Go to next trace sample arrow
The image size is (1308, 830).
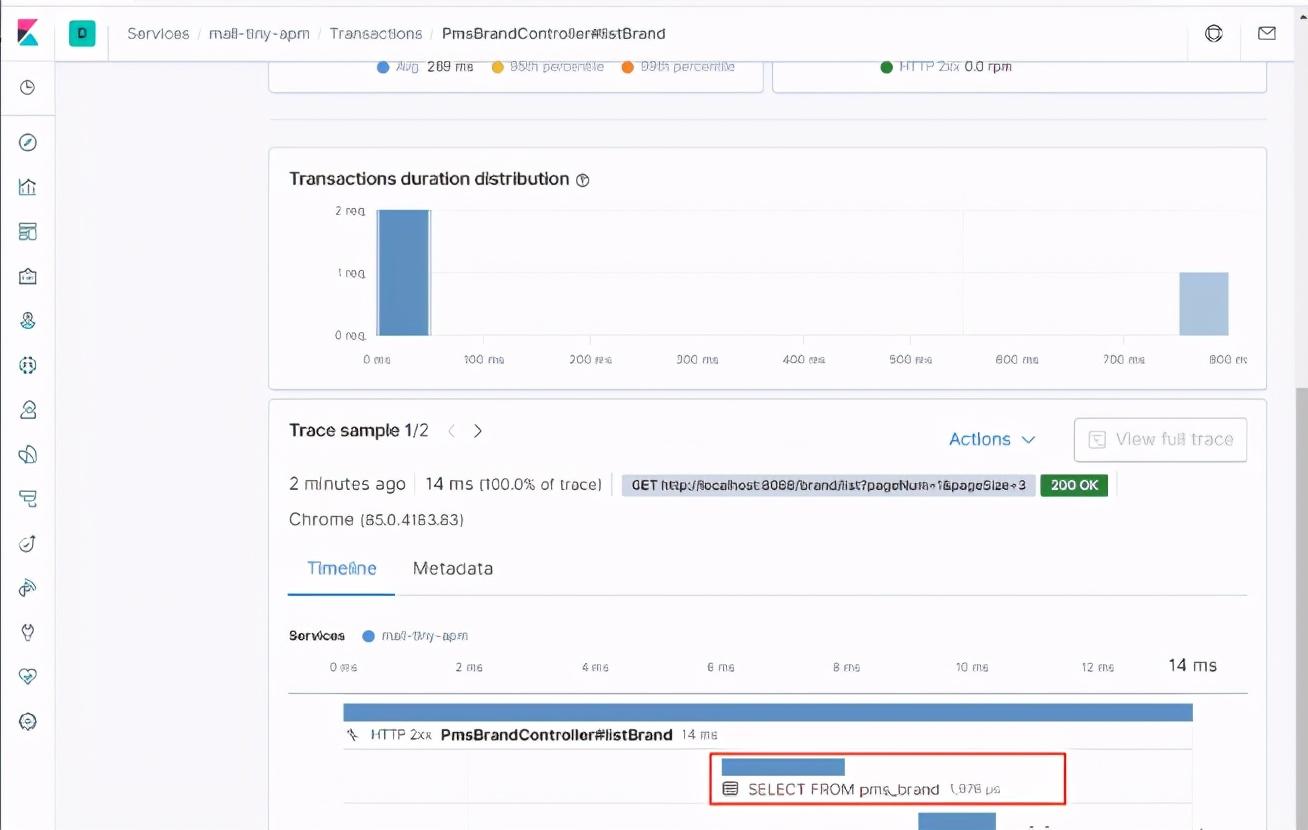(478, 431)
